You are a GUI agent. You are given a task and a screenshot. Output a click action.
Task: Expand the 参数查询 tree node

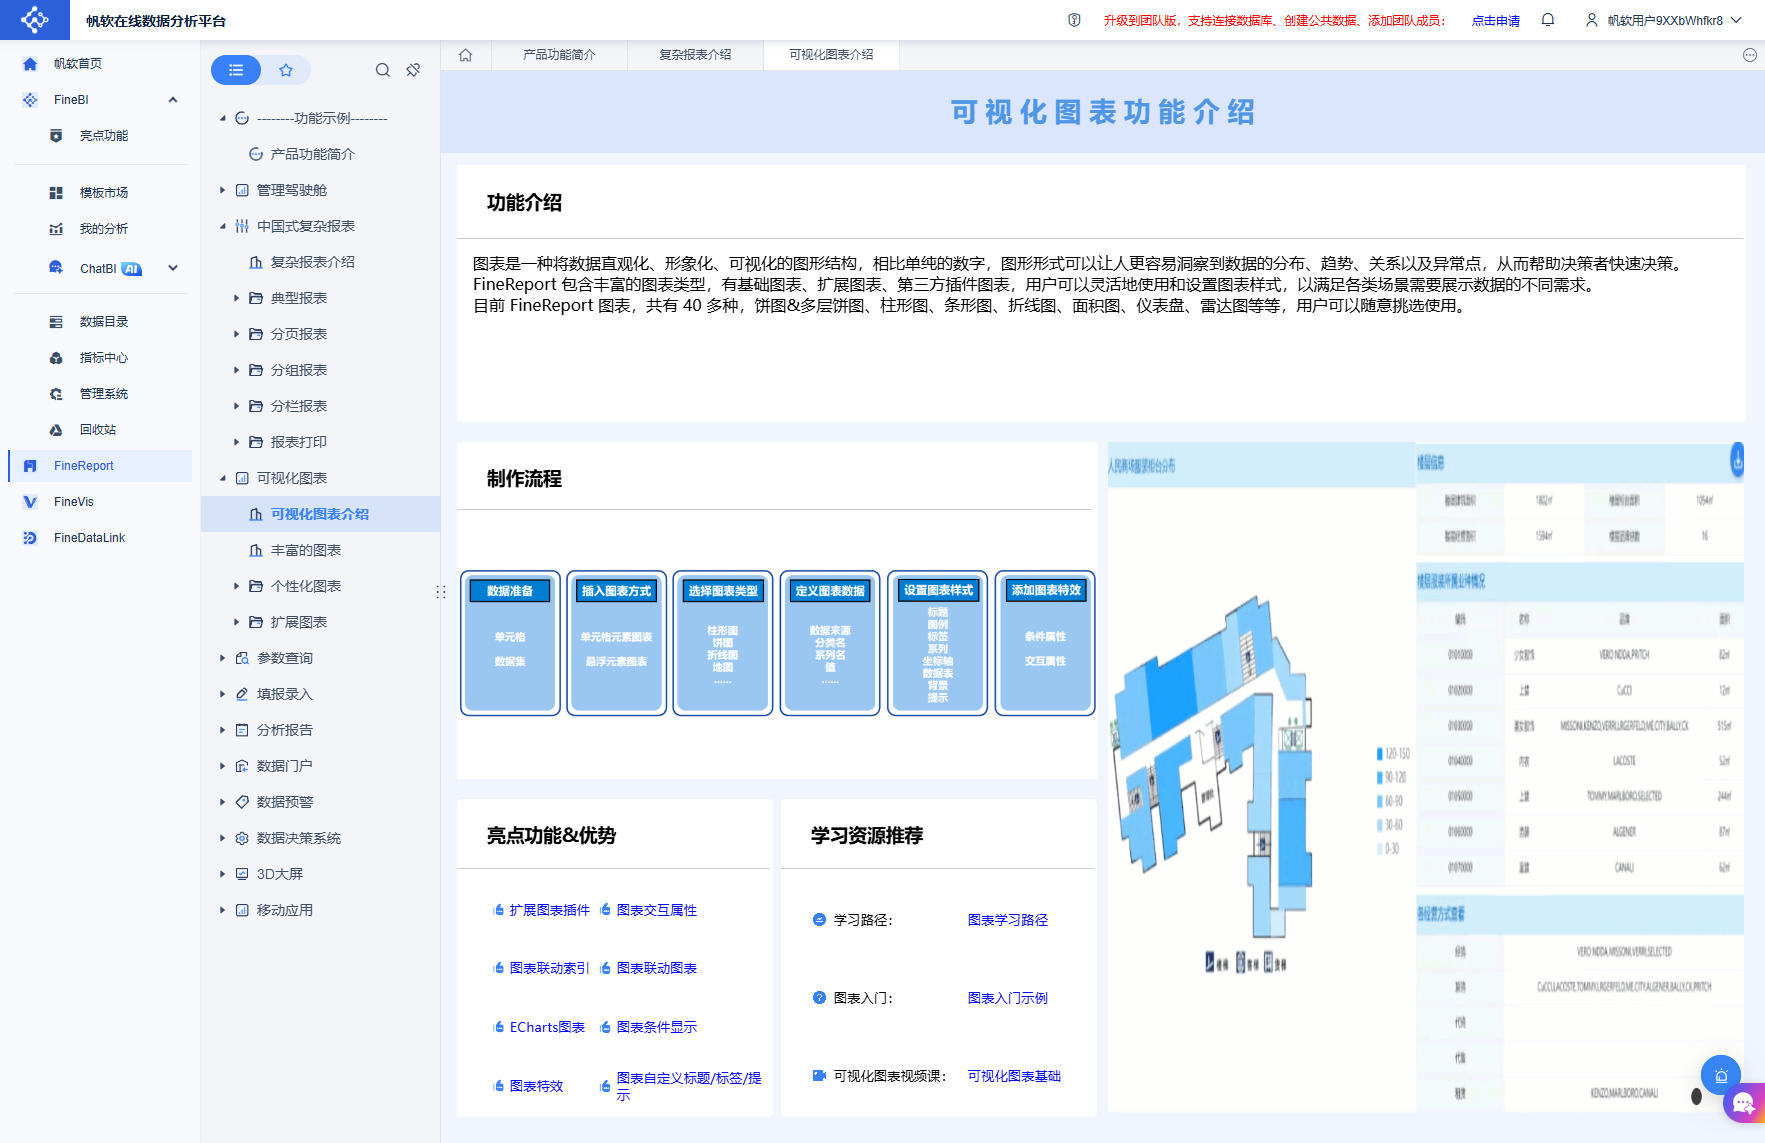click(222, 658)
